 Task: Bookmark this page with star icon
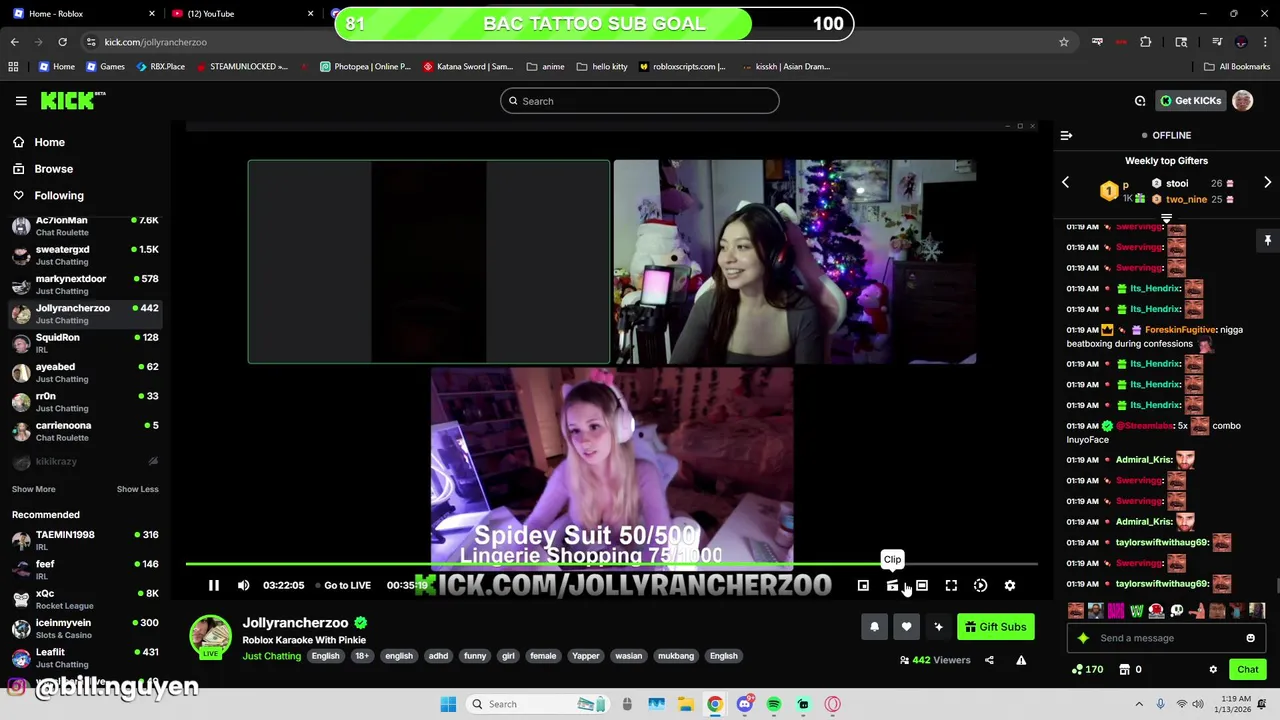click(1064, 42)
